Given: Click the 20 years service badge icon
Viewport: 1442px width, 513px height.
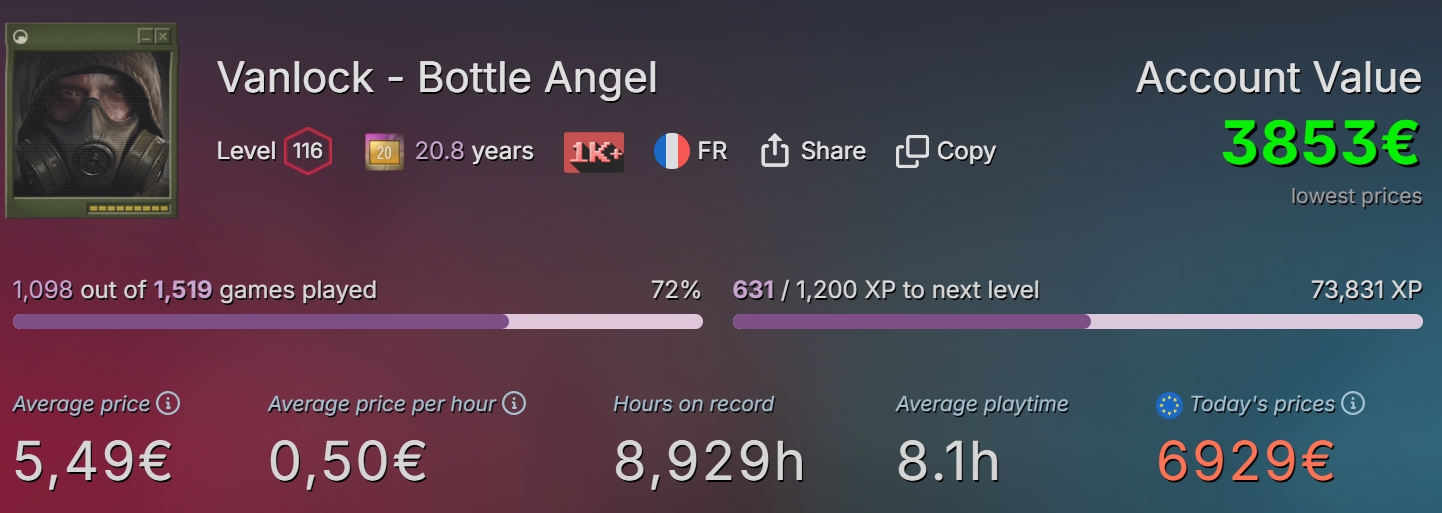Looking at the screenshot, I should pyautogui.click(x=384, y=152).
